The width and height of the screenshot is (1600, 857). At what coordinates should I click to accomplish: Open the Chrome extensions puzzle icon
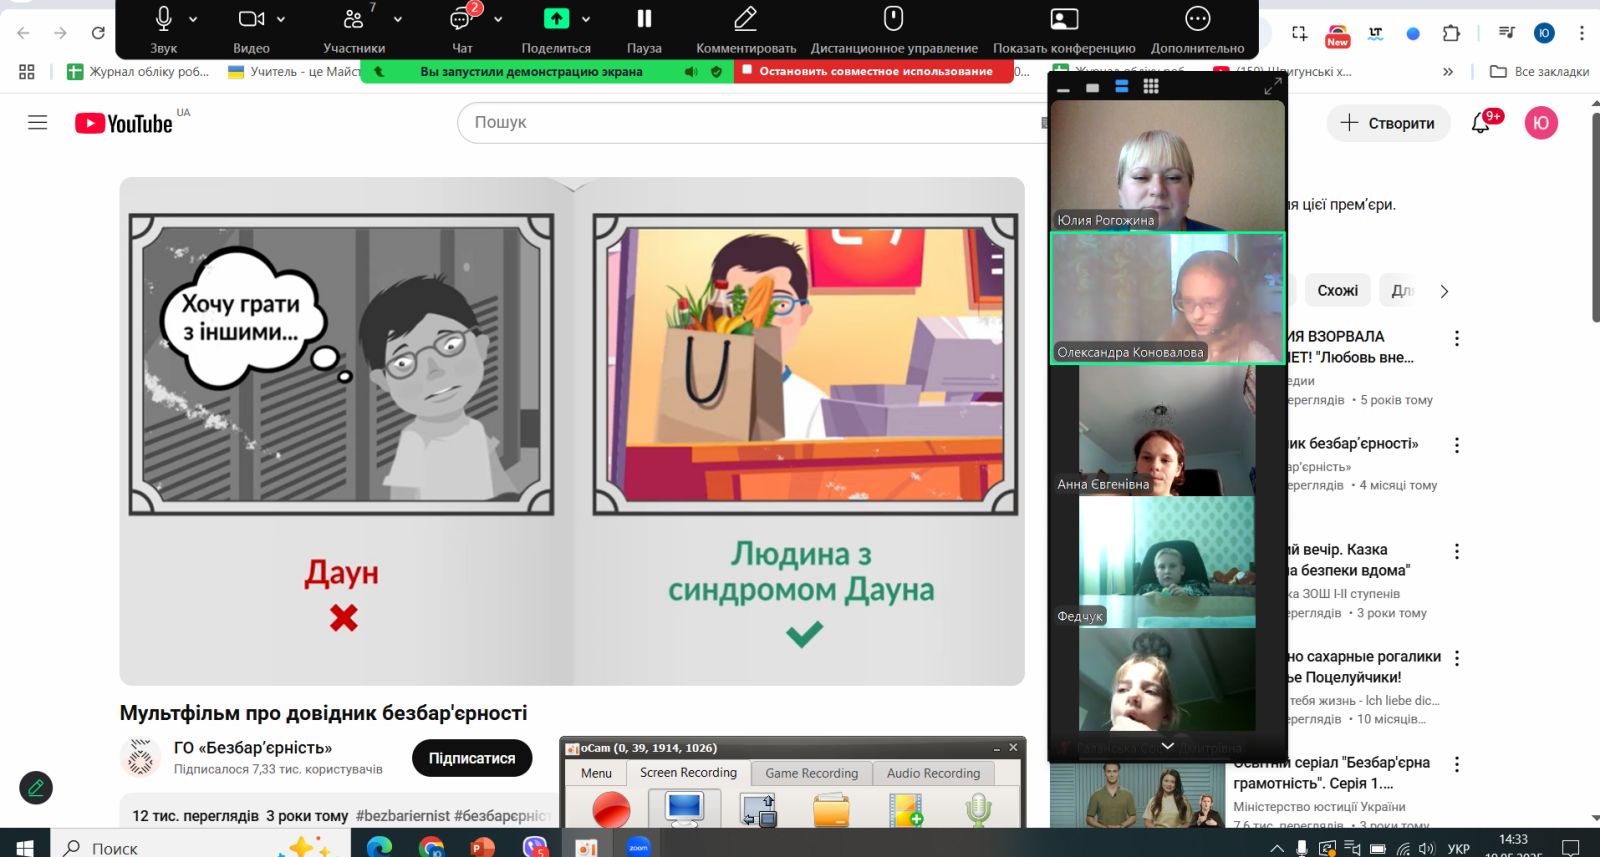1451,33
